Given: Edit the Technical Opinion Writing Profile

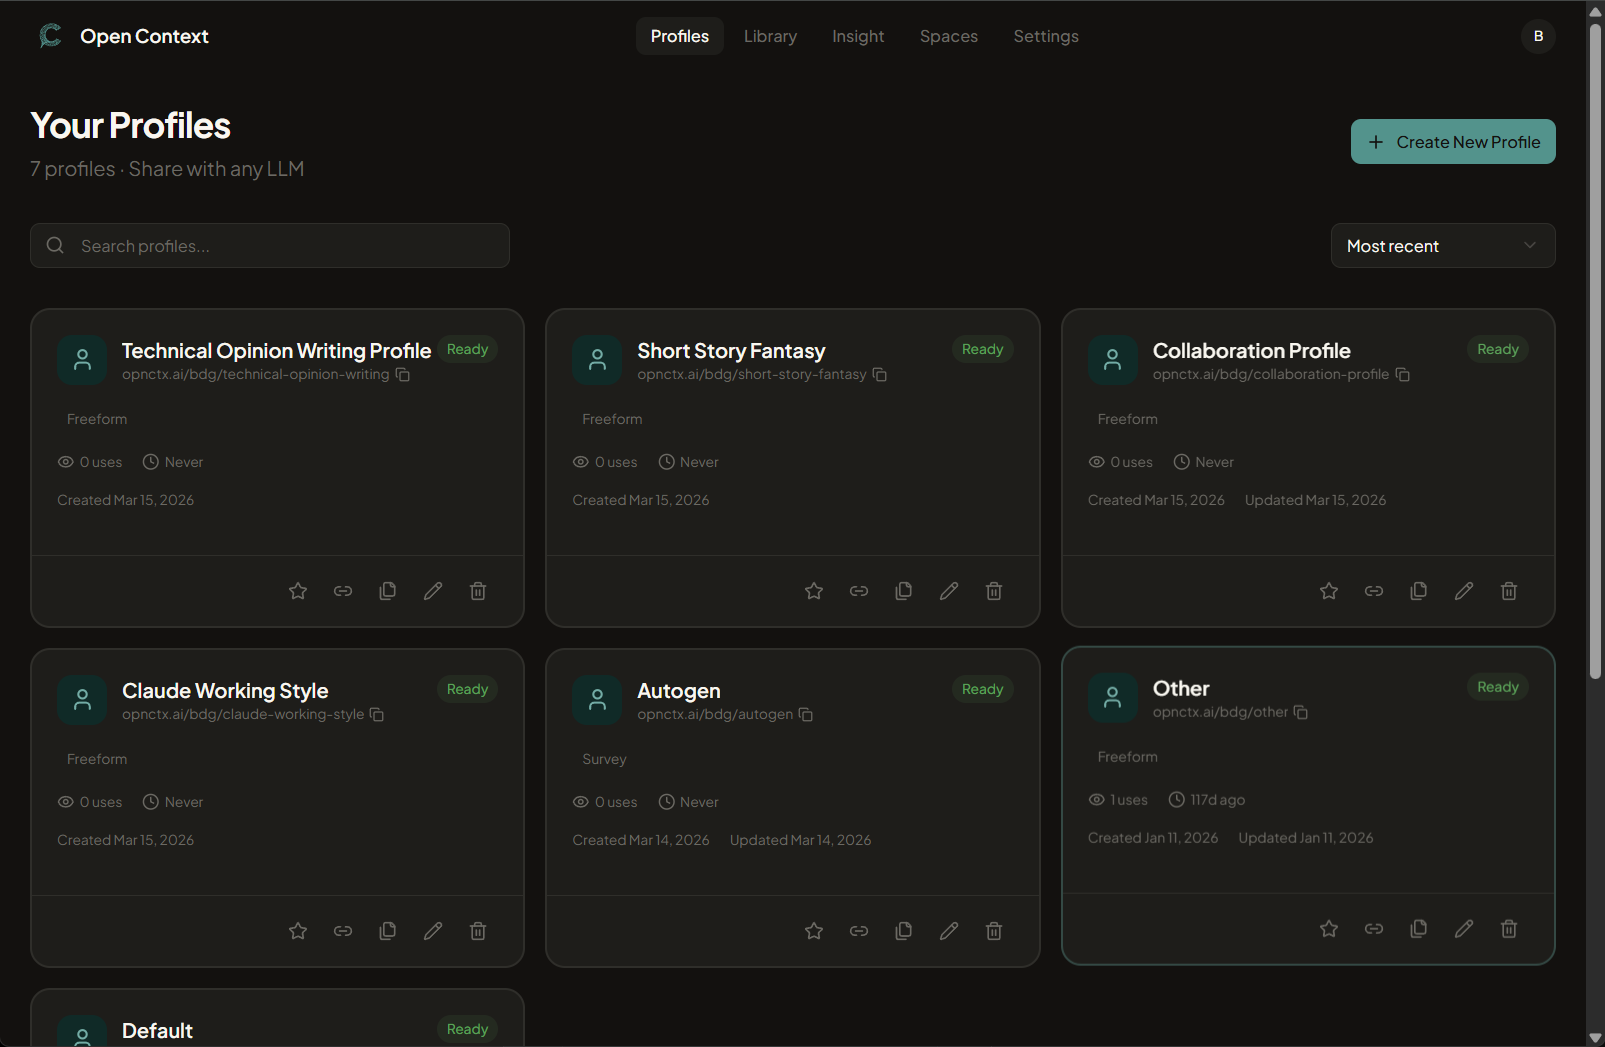Looking at the screenshot, I should pos(433,591).
